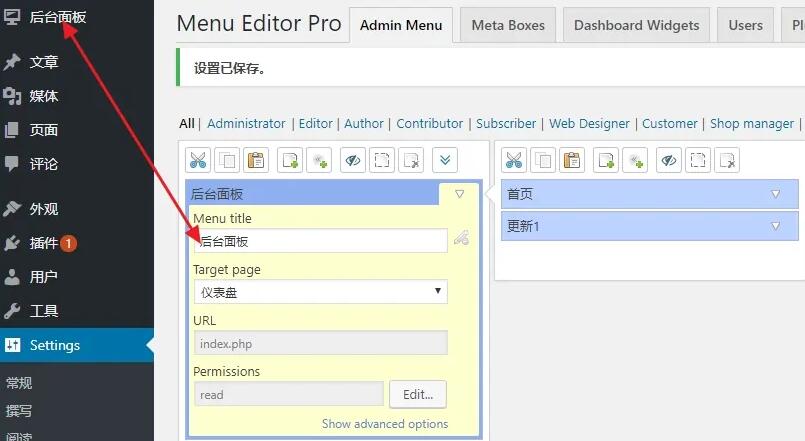Click Paste clipboard icon in submenu toolbar
This screenshot has width=805, height=441.
click(x=571, y=160)
